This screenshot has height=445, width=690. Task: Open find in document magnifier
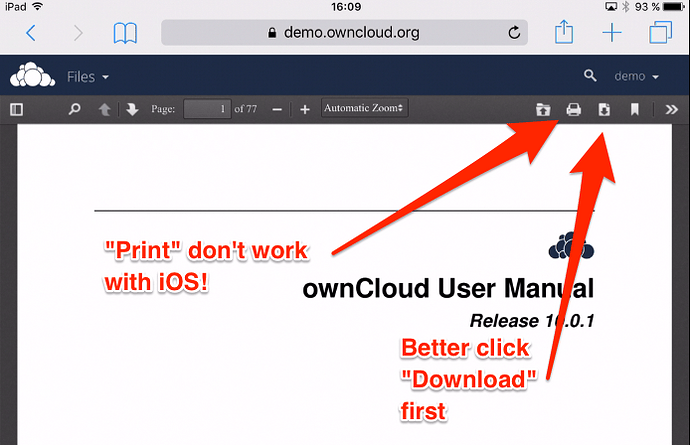(74, 109)
